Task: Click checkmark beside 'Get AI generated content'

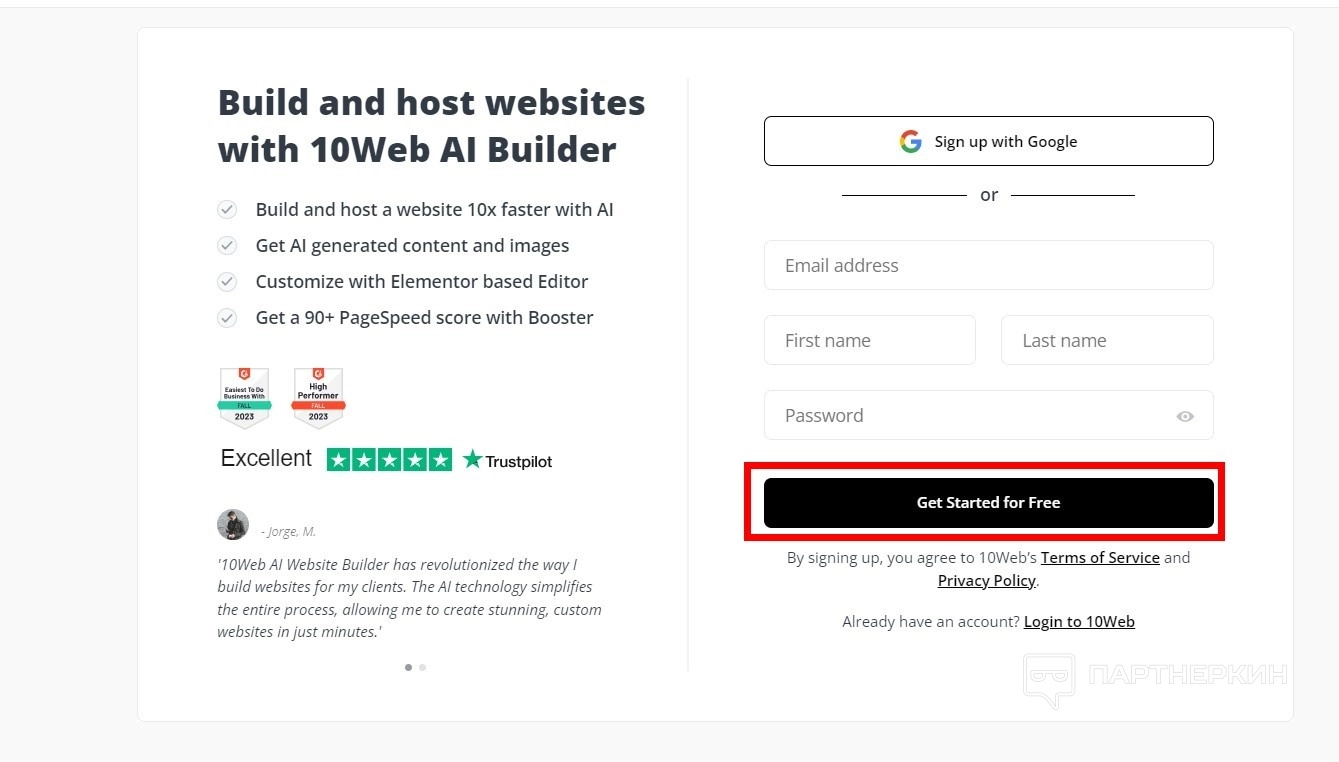Action: [x=228, y=246]
